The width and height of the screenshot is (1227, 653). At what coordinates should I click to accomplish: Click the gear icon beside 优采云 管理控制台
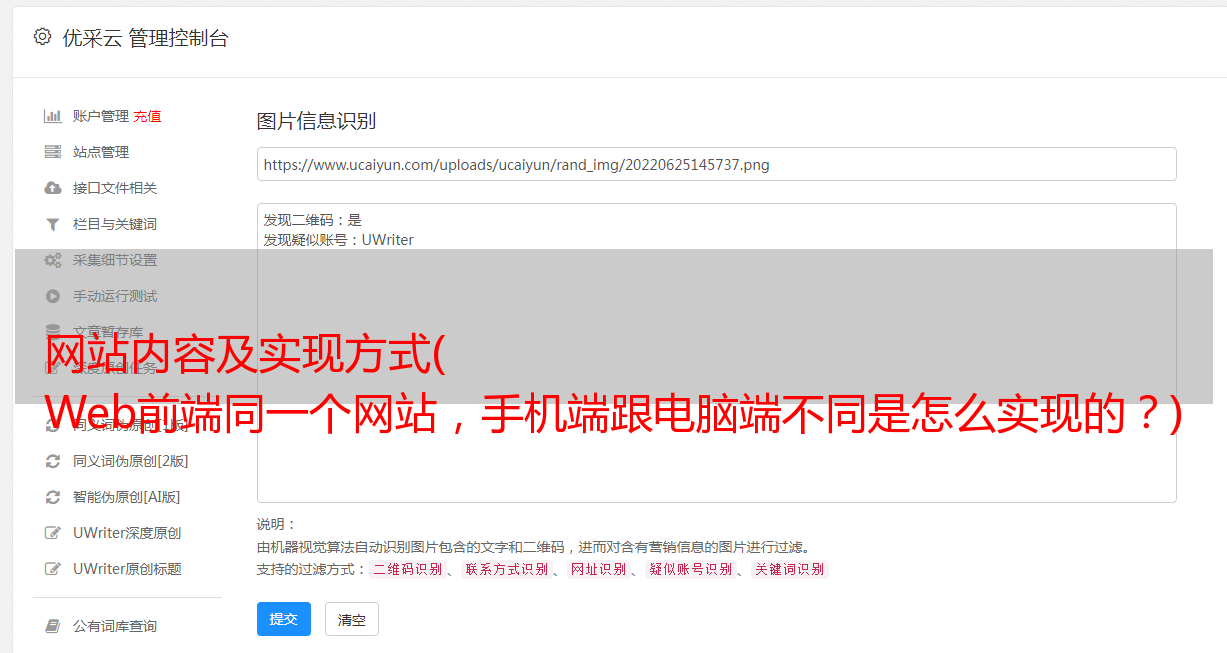(x=42, y=37)
